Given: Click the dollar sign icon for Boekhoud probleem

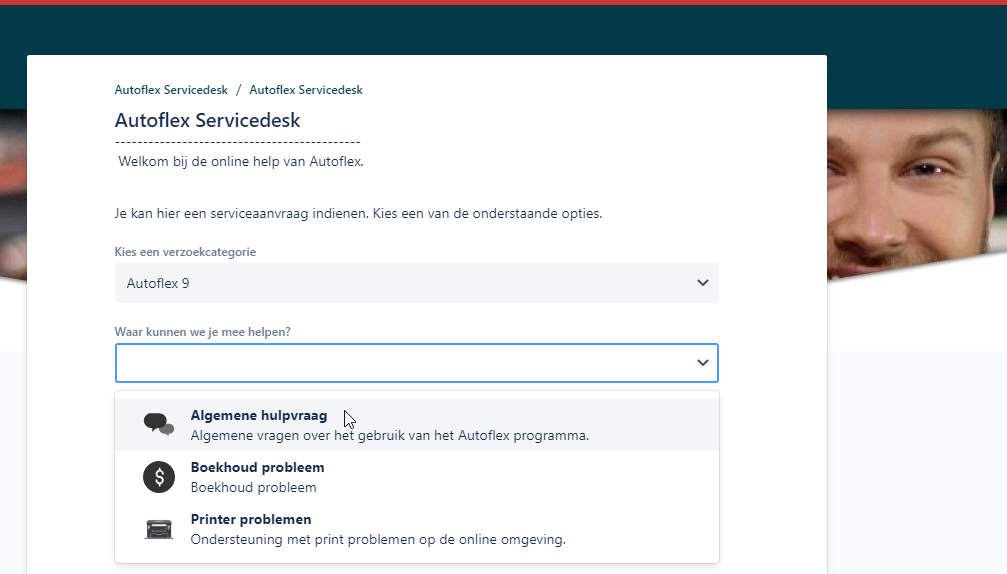Looking at the screenshot, I should tap(158, 477).
